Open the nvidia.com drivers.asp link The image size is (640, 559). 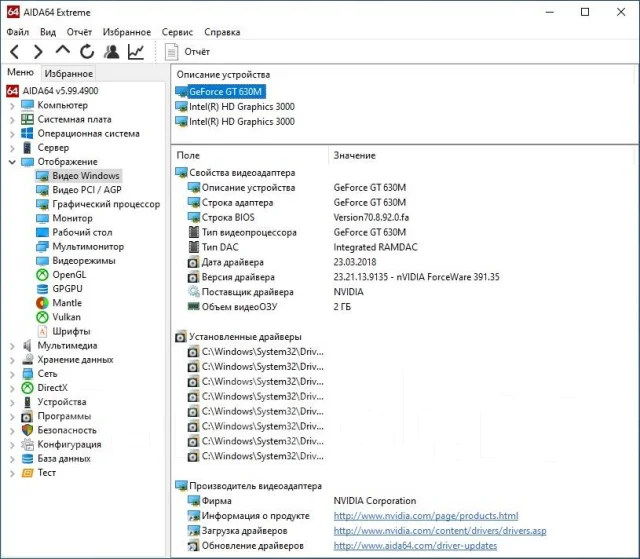coord(440,531)
